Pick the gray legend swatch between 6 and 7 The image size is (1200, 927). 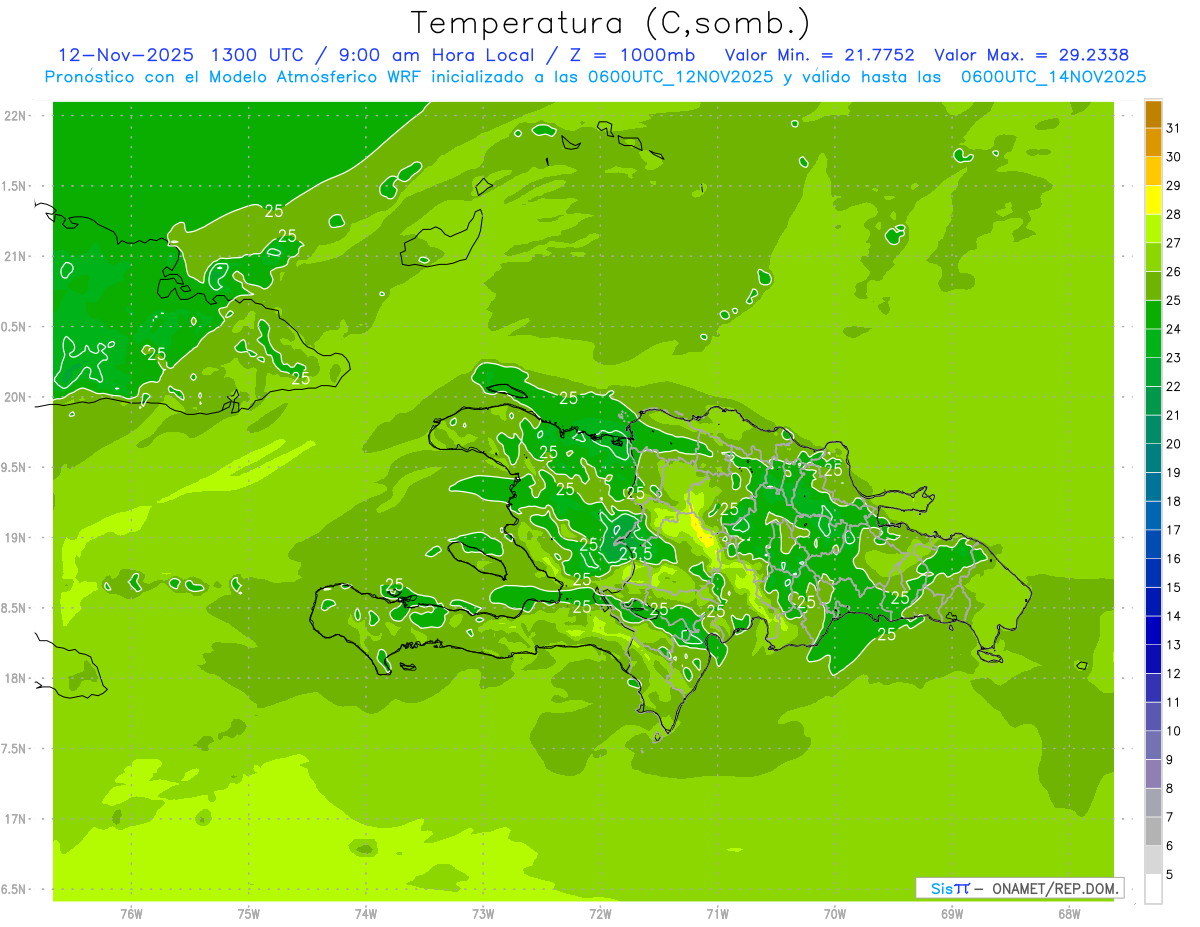pos(1153,832)
